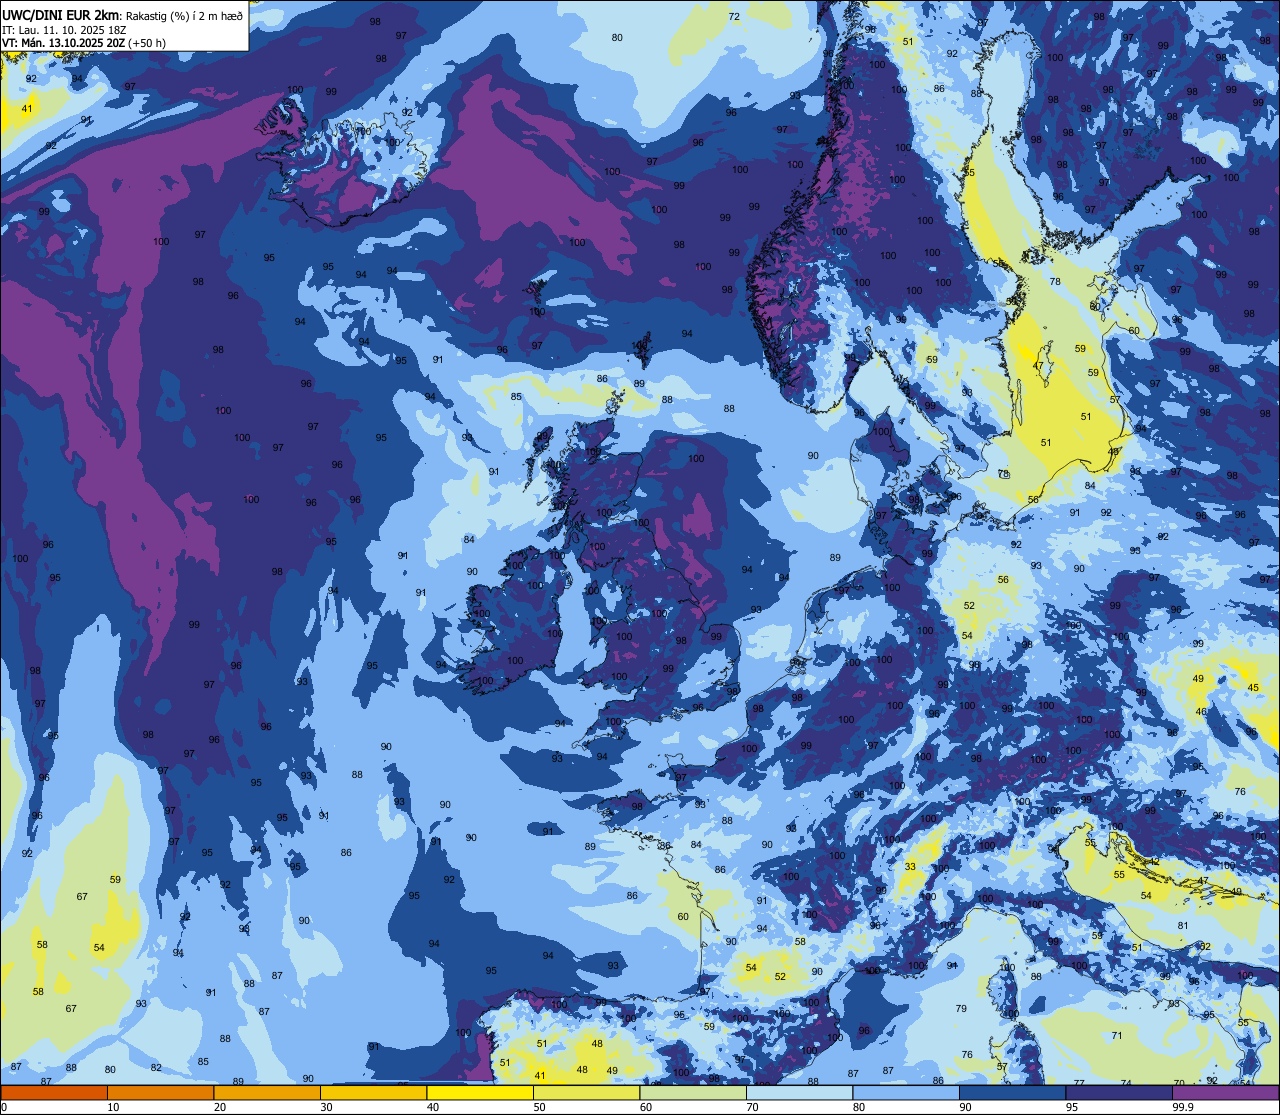Viewport: 1280px width, 1115px height.
Task: Click the '10' legend scale label
Action: click(x=113, y=1107)
